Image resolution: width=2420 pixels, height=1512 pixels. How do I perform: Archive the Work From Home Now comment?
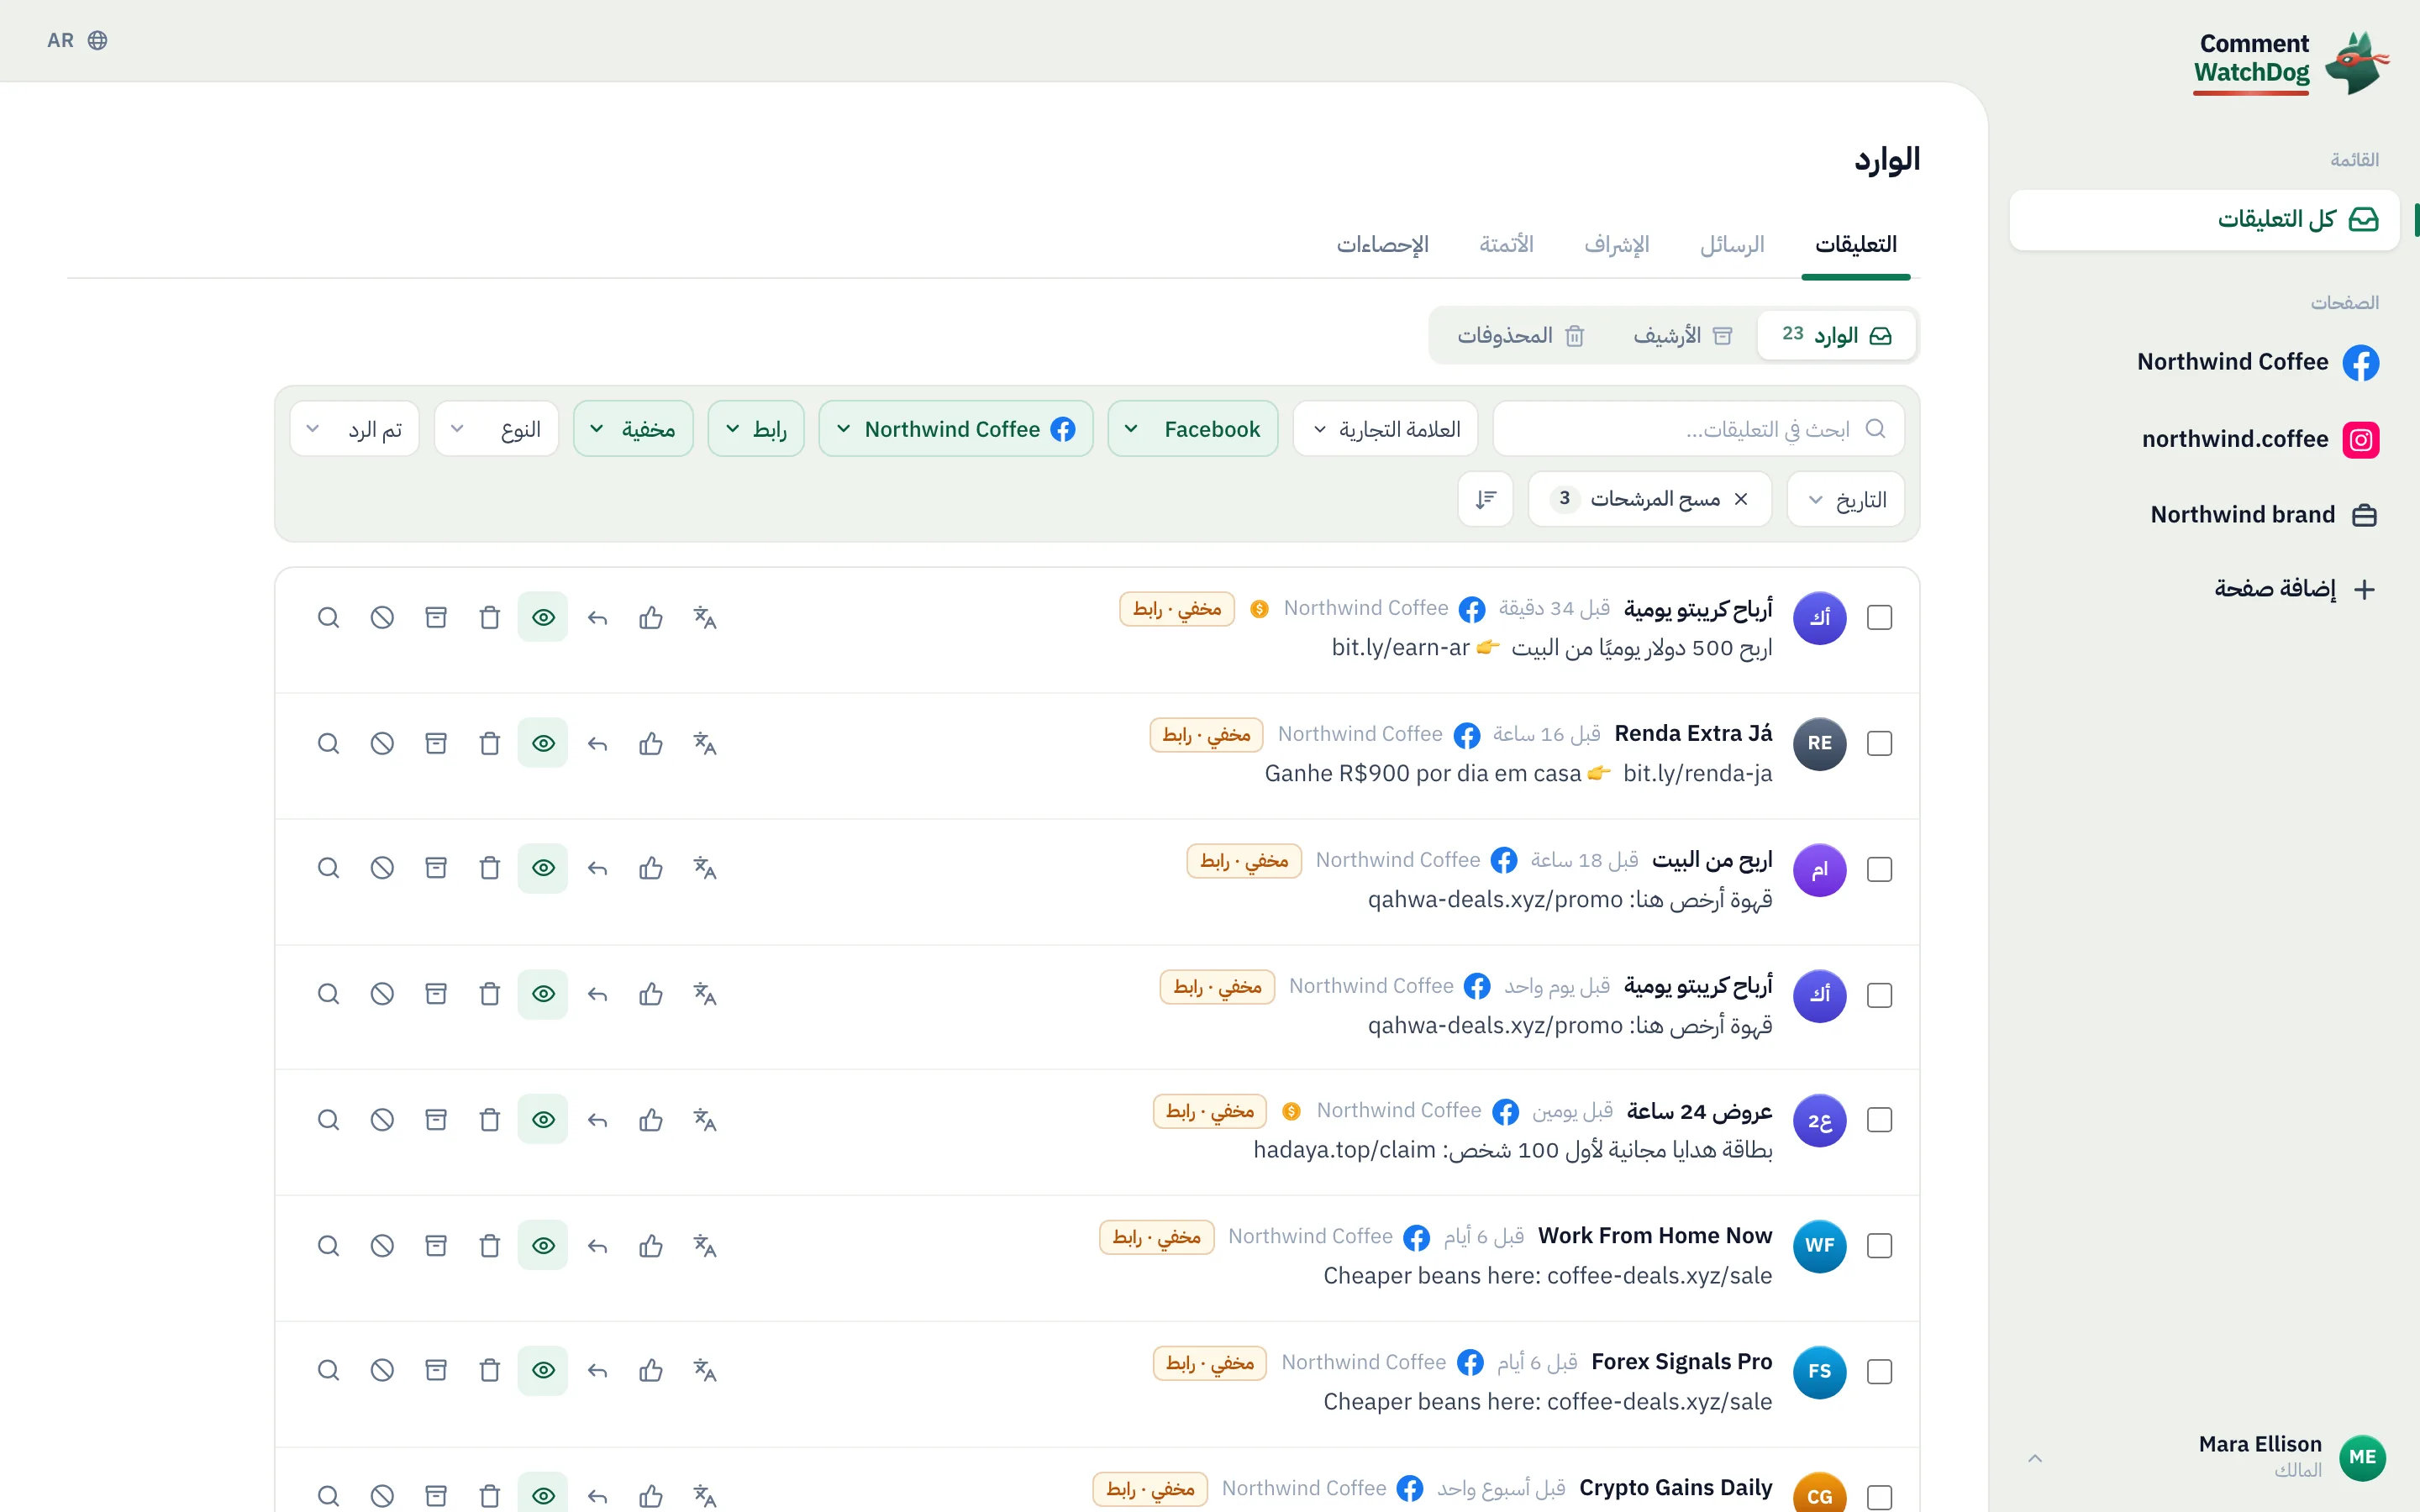pyautogui.click(x=436, y=1246)
